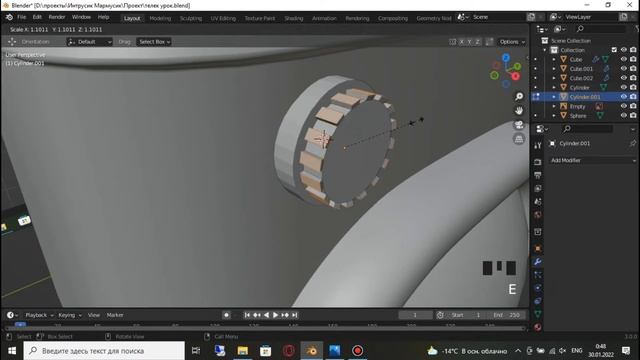Viewport: 640px width, 360px height.
Task: Open the Physics properties tab icon
Action: point(538,288)
